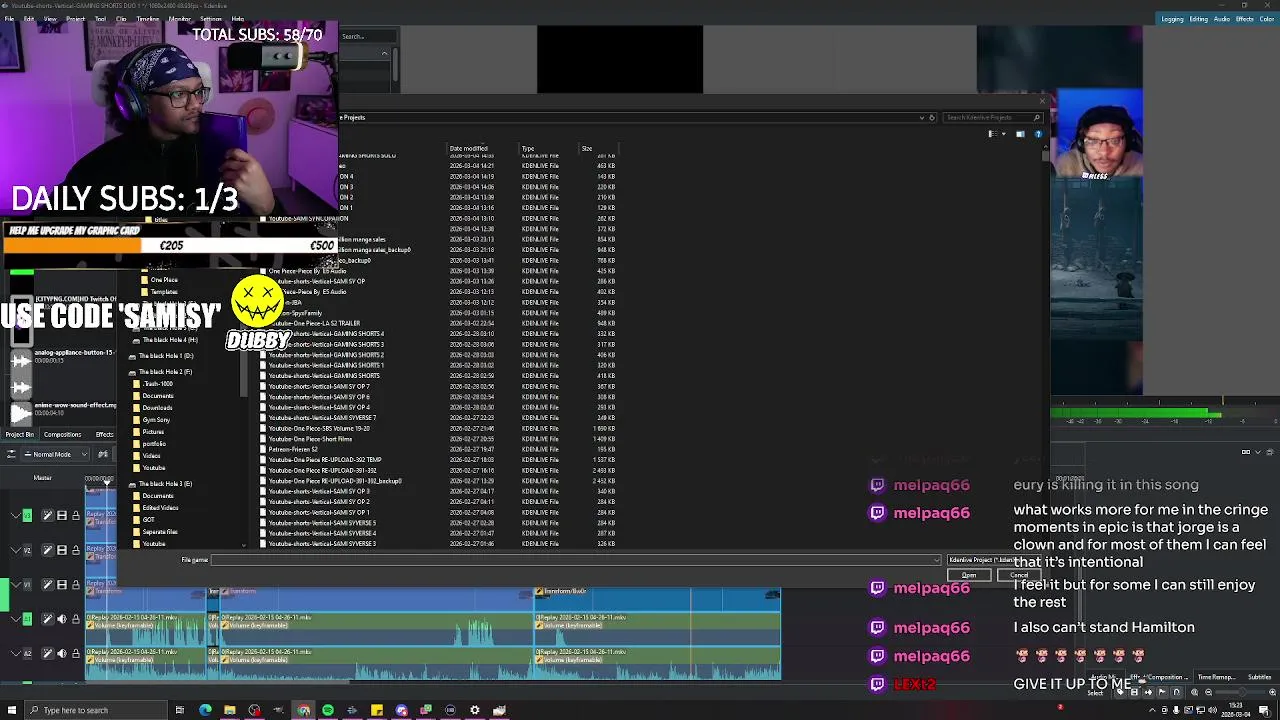Viewport: 1280px width, 720px height.
Task: Open Microsoft Edge from taskbar
Action: click(x=205, y=710)
